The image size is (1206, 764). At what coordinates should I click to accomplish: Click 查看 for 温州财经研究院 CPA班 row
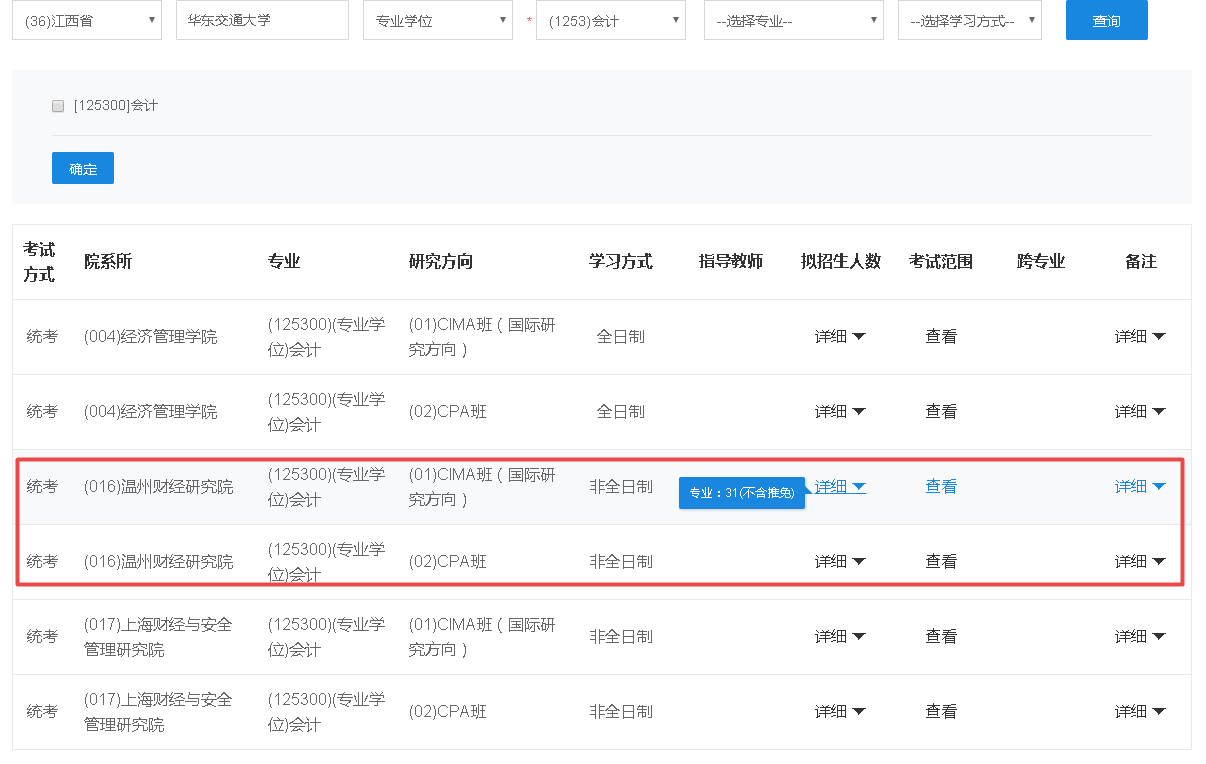pyautogui.click(x=941, y=562)
